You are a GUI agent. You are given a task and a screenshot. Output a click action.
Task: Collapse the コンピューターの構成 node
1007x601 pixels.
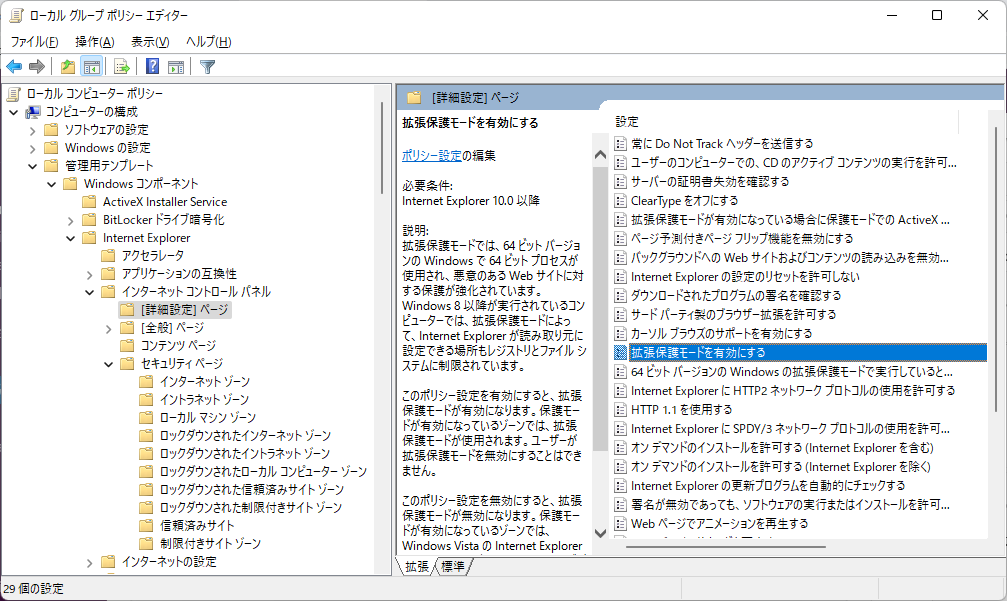click(13, 112)
